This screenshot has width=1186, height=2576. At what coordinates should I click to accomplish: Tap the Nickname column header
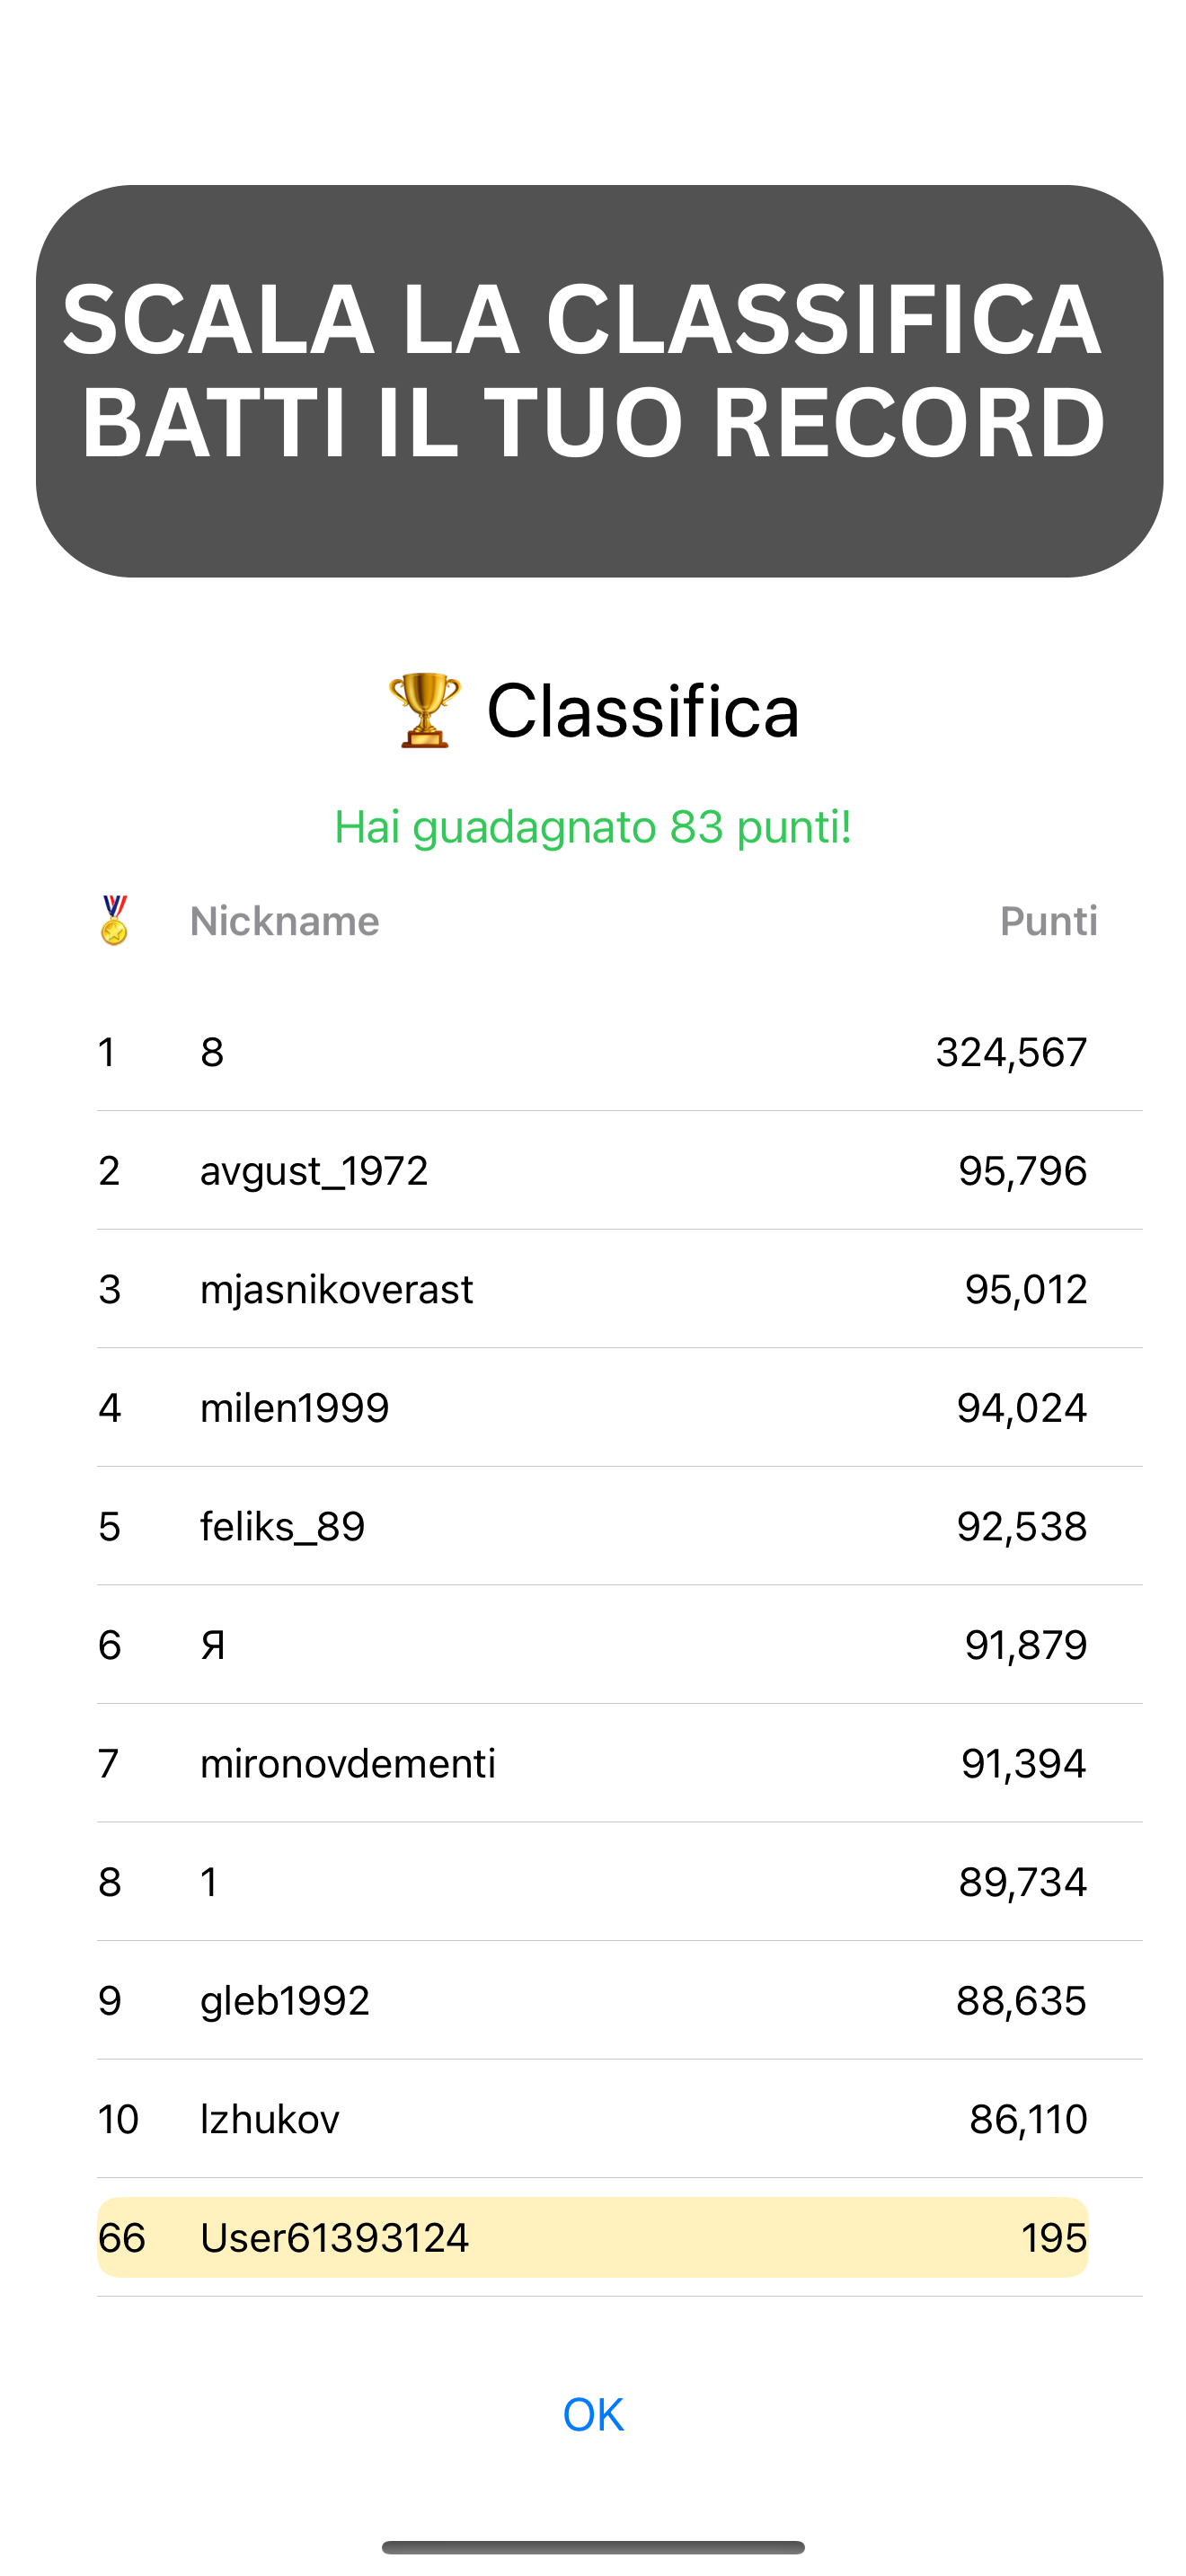click(285, 921)
